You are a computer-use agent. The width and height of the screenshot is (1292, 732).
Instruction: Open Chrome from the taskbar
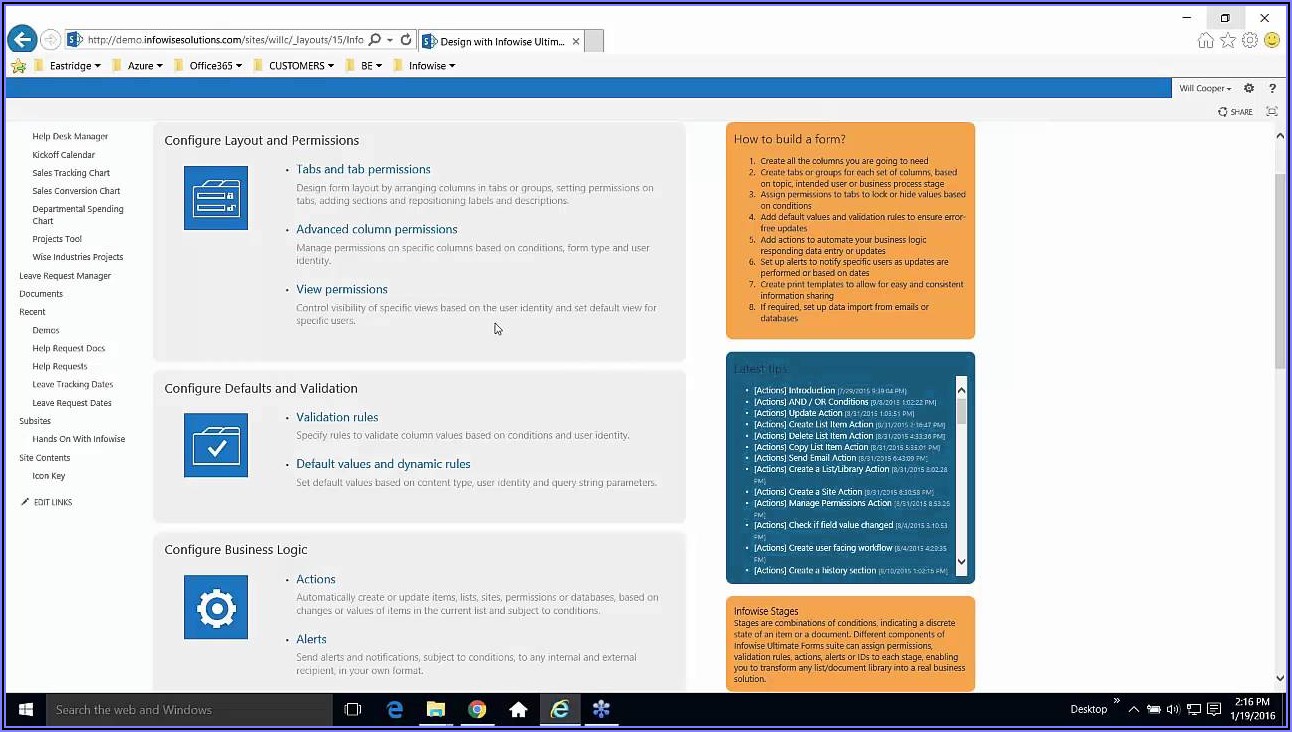[477, 709]
